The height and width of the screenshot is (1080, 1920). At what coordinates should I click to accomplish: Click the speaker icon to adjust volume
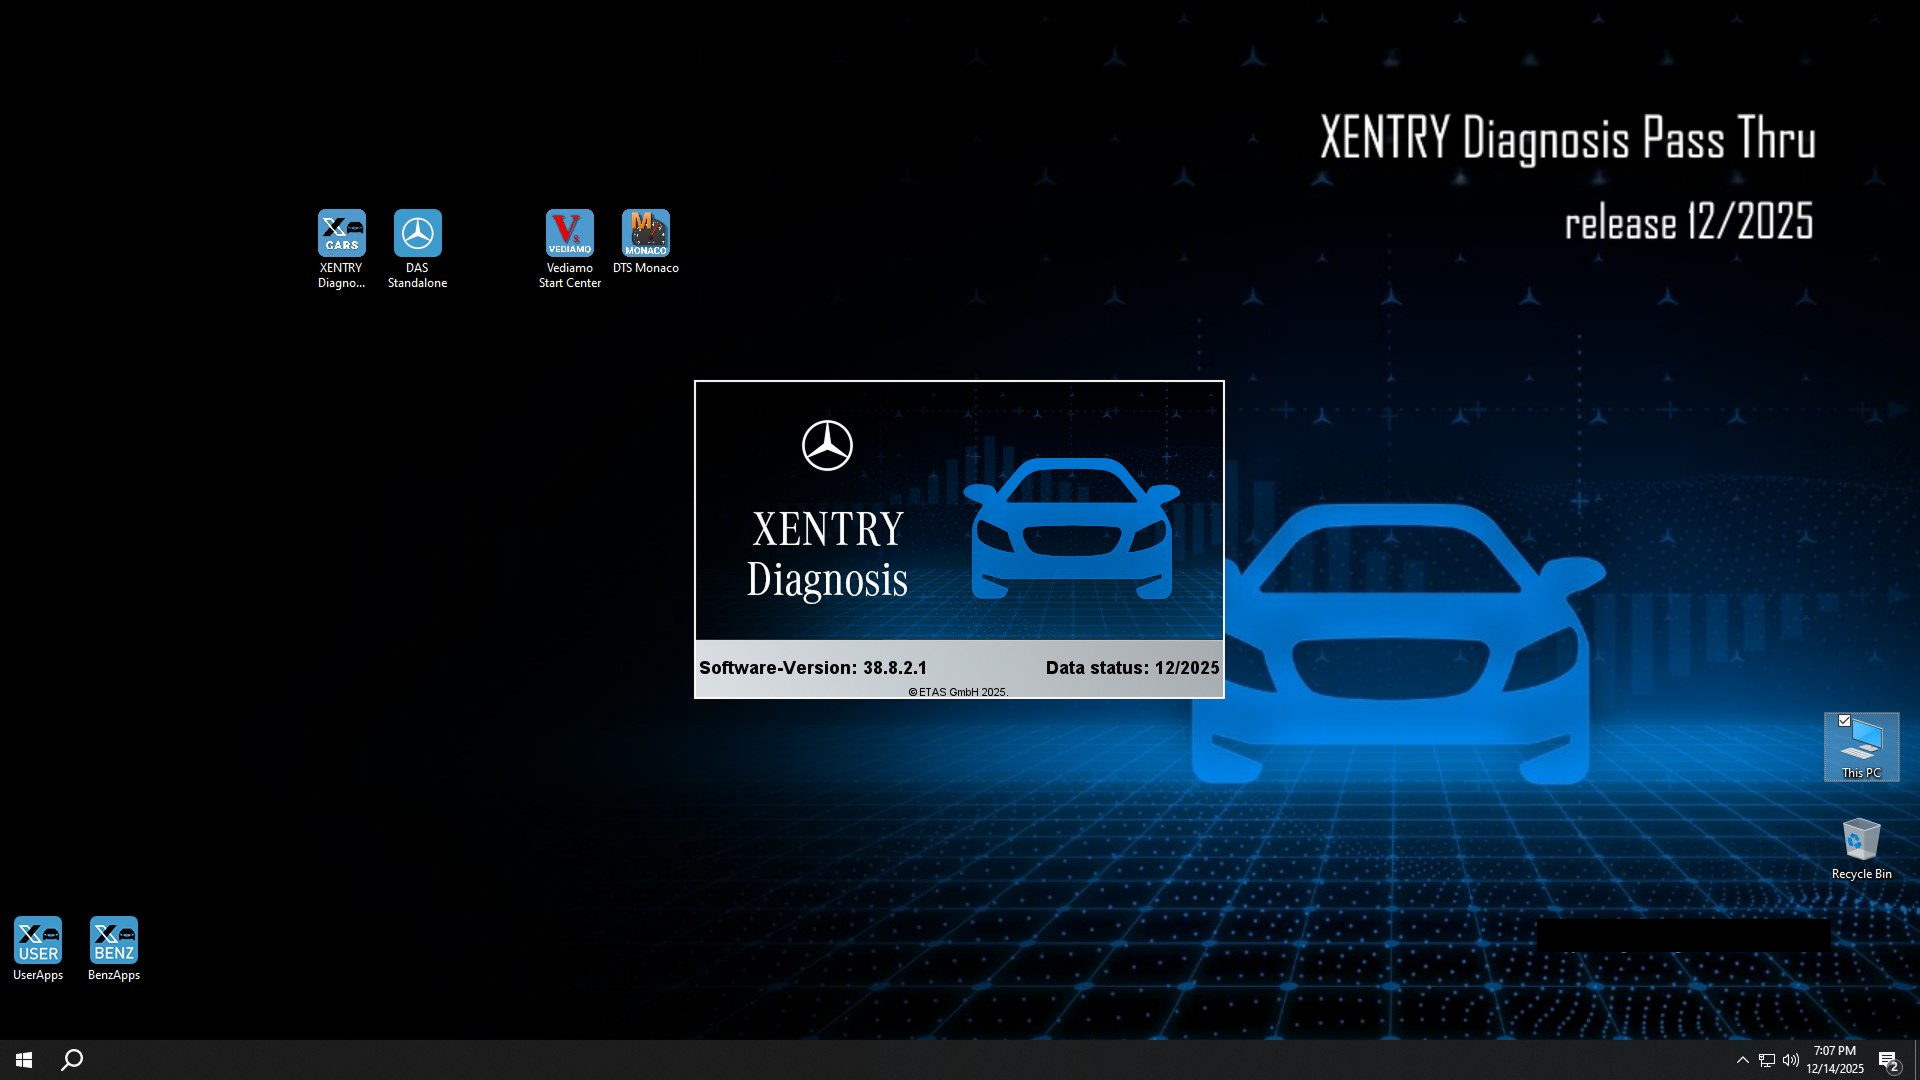pyautogui.click(x=1789, y=1059)
